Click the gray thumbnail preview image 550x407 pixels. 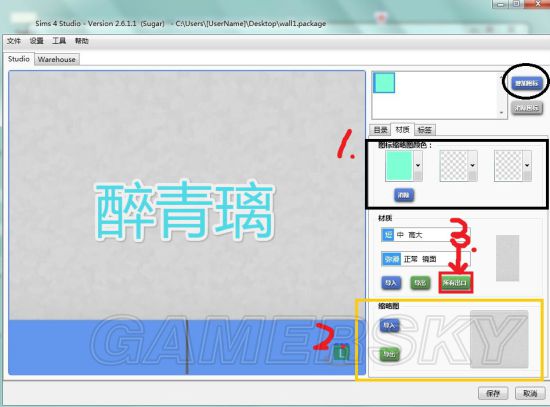coord(499,339)
